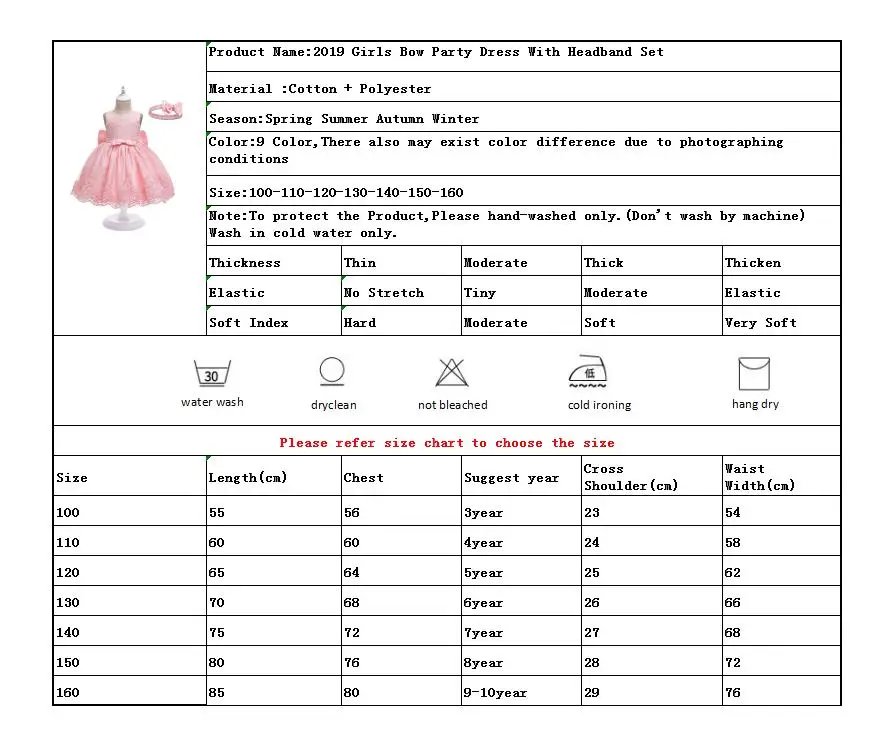Select the "Size:100-110-120-130-140-150-160" row

pyautogui.click(x=523, y=191)
